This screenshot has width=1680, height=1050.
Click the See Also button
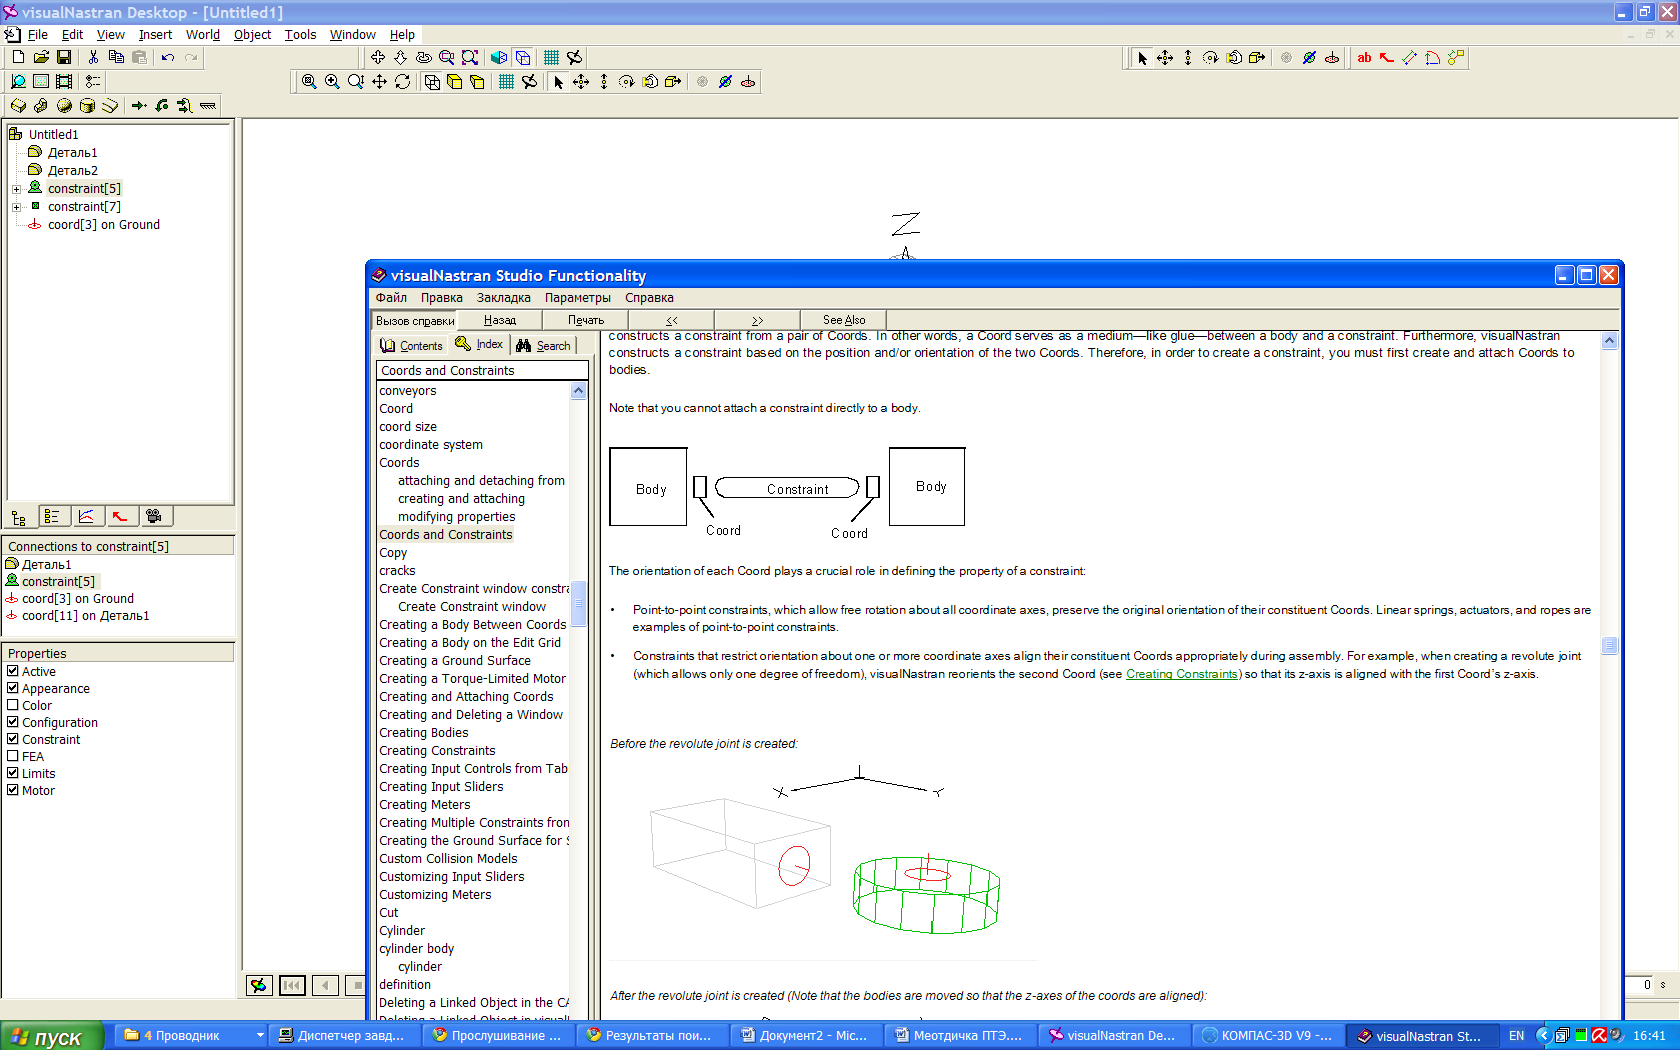[x=844, y=320]
